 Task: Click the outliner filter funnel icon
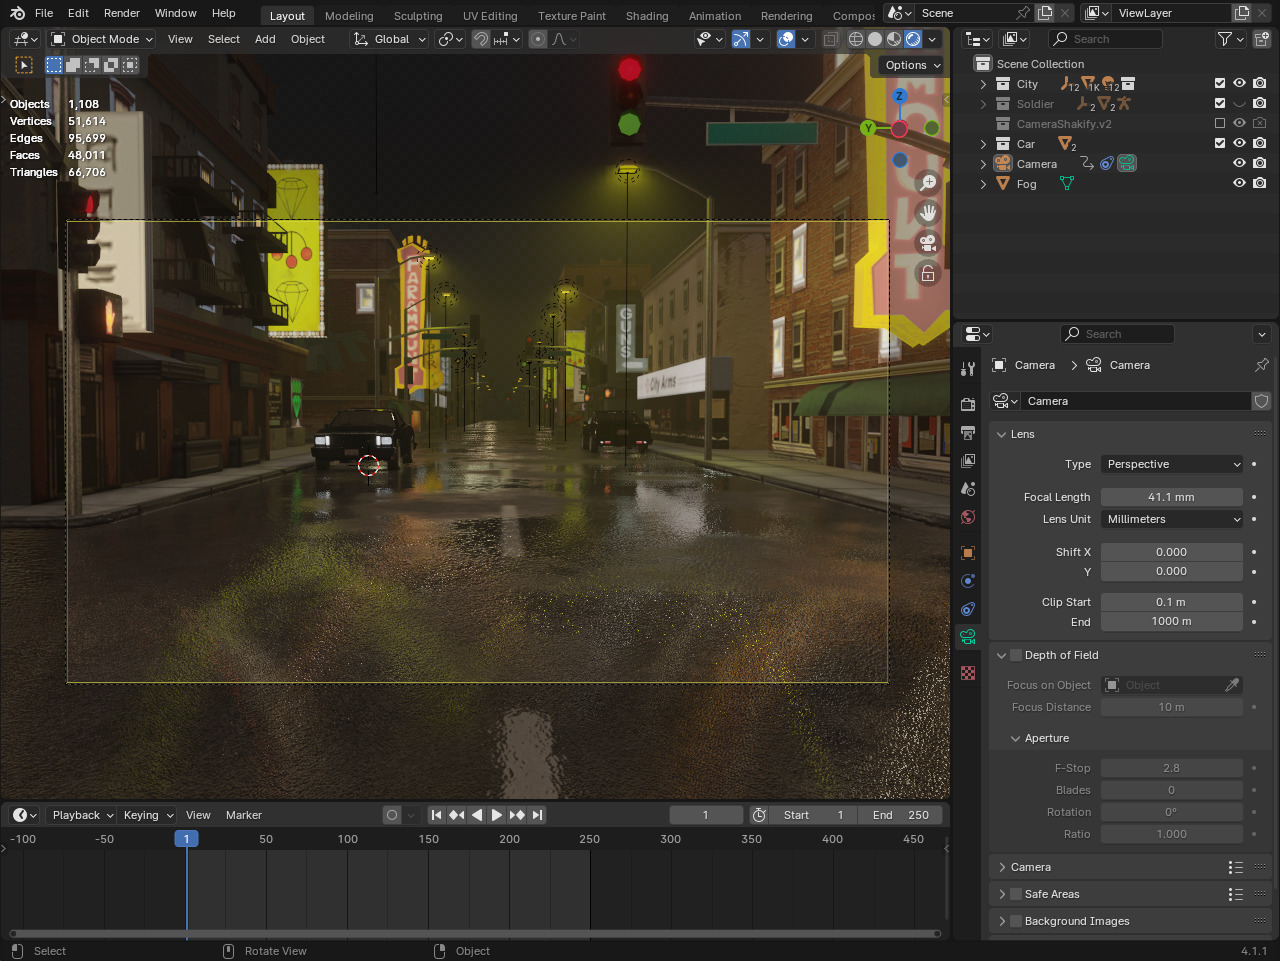click(x=1224, y=39)
